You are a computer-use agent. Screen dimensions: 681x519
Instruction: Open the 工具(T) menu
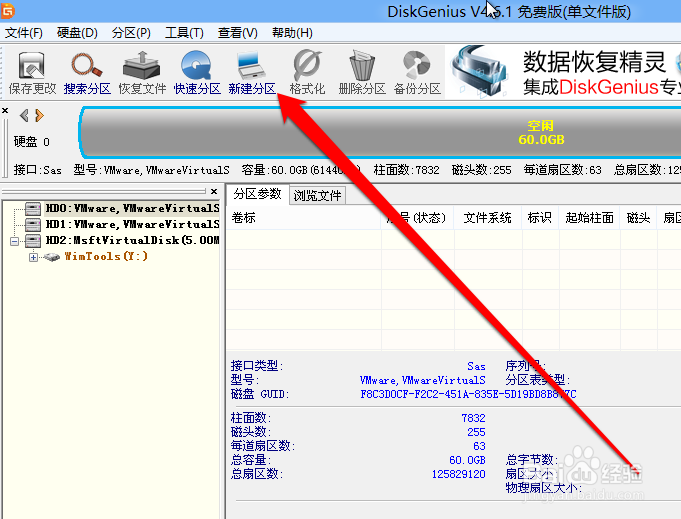point(184,33)
